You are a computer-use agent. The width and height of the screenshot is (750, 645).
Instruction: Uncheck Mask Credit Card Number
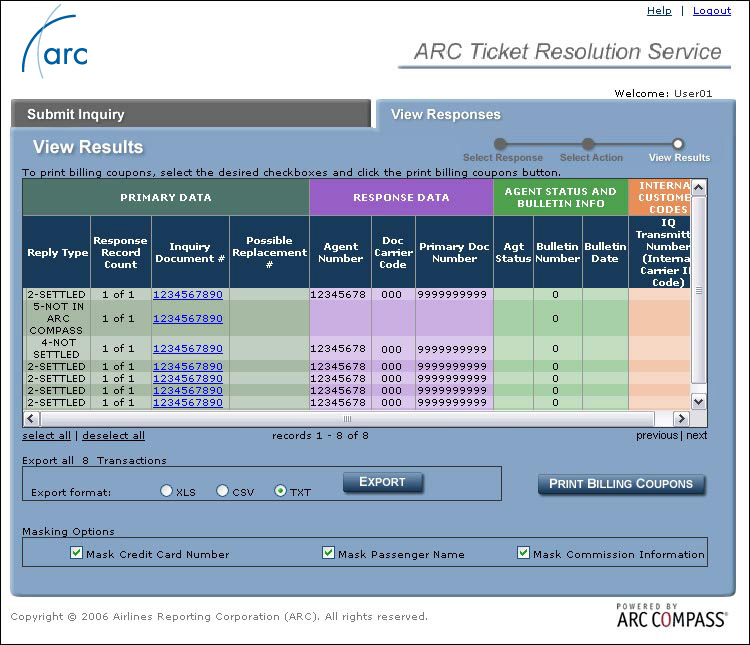tap(76, 553)
